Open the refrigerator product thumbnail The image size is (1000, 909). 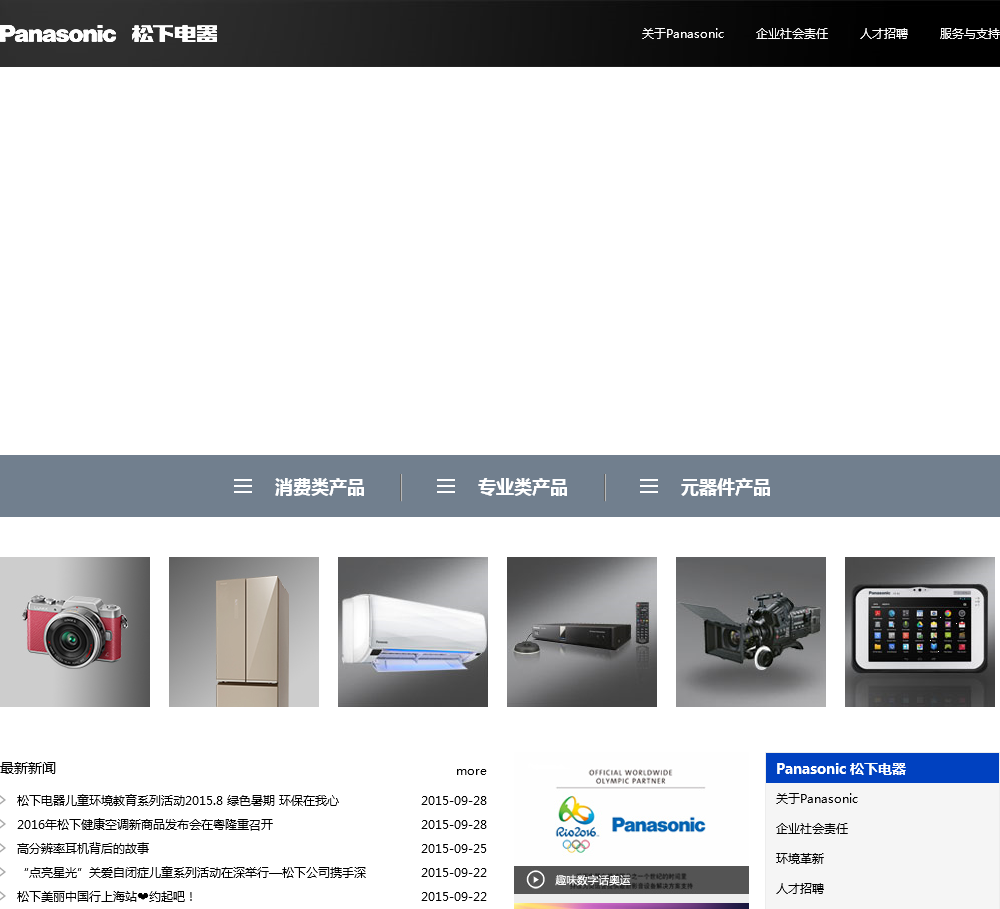tap(244, 632)
